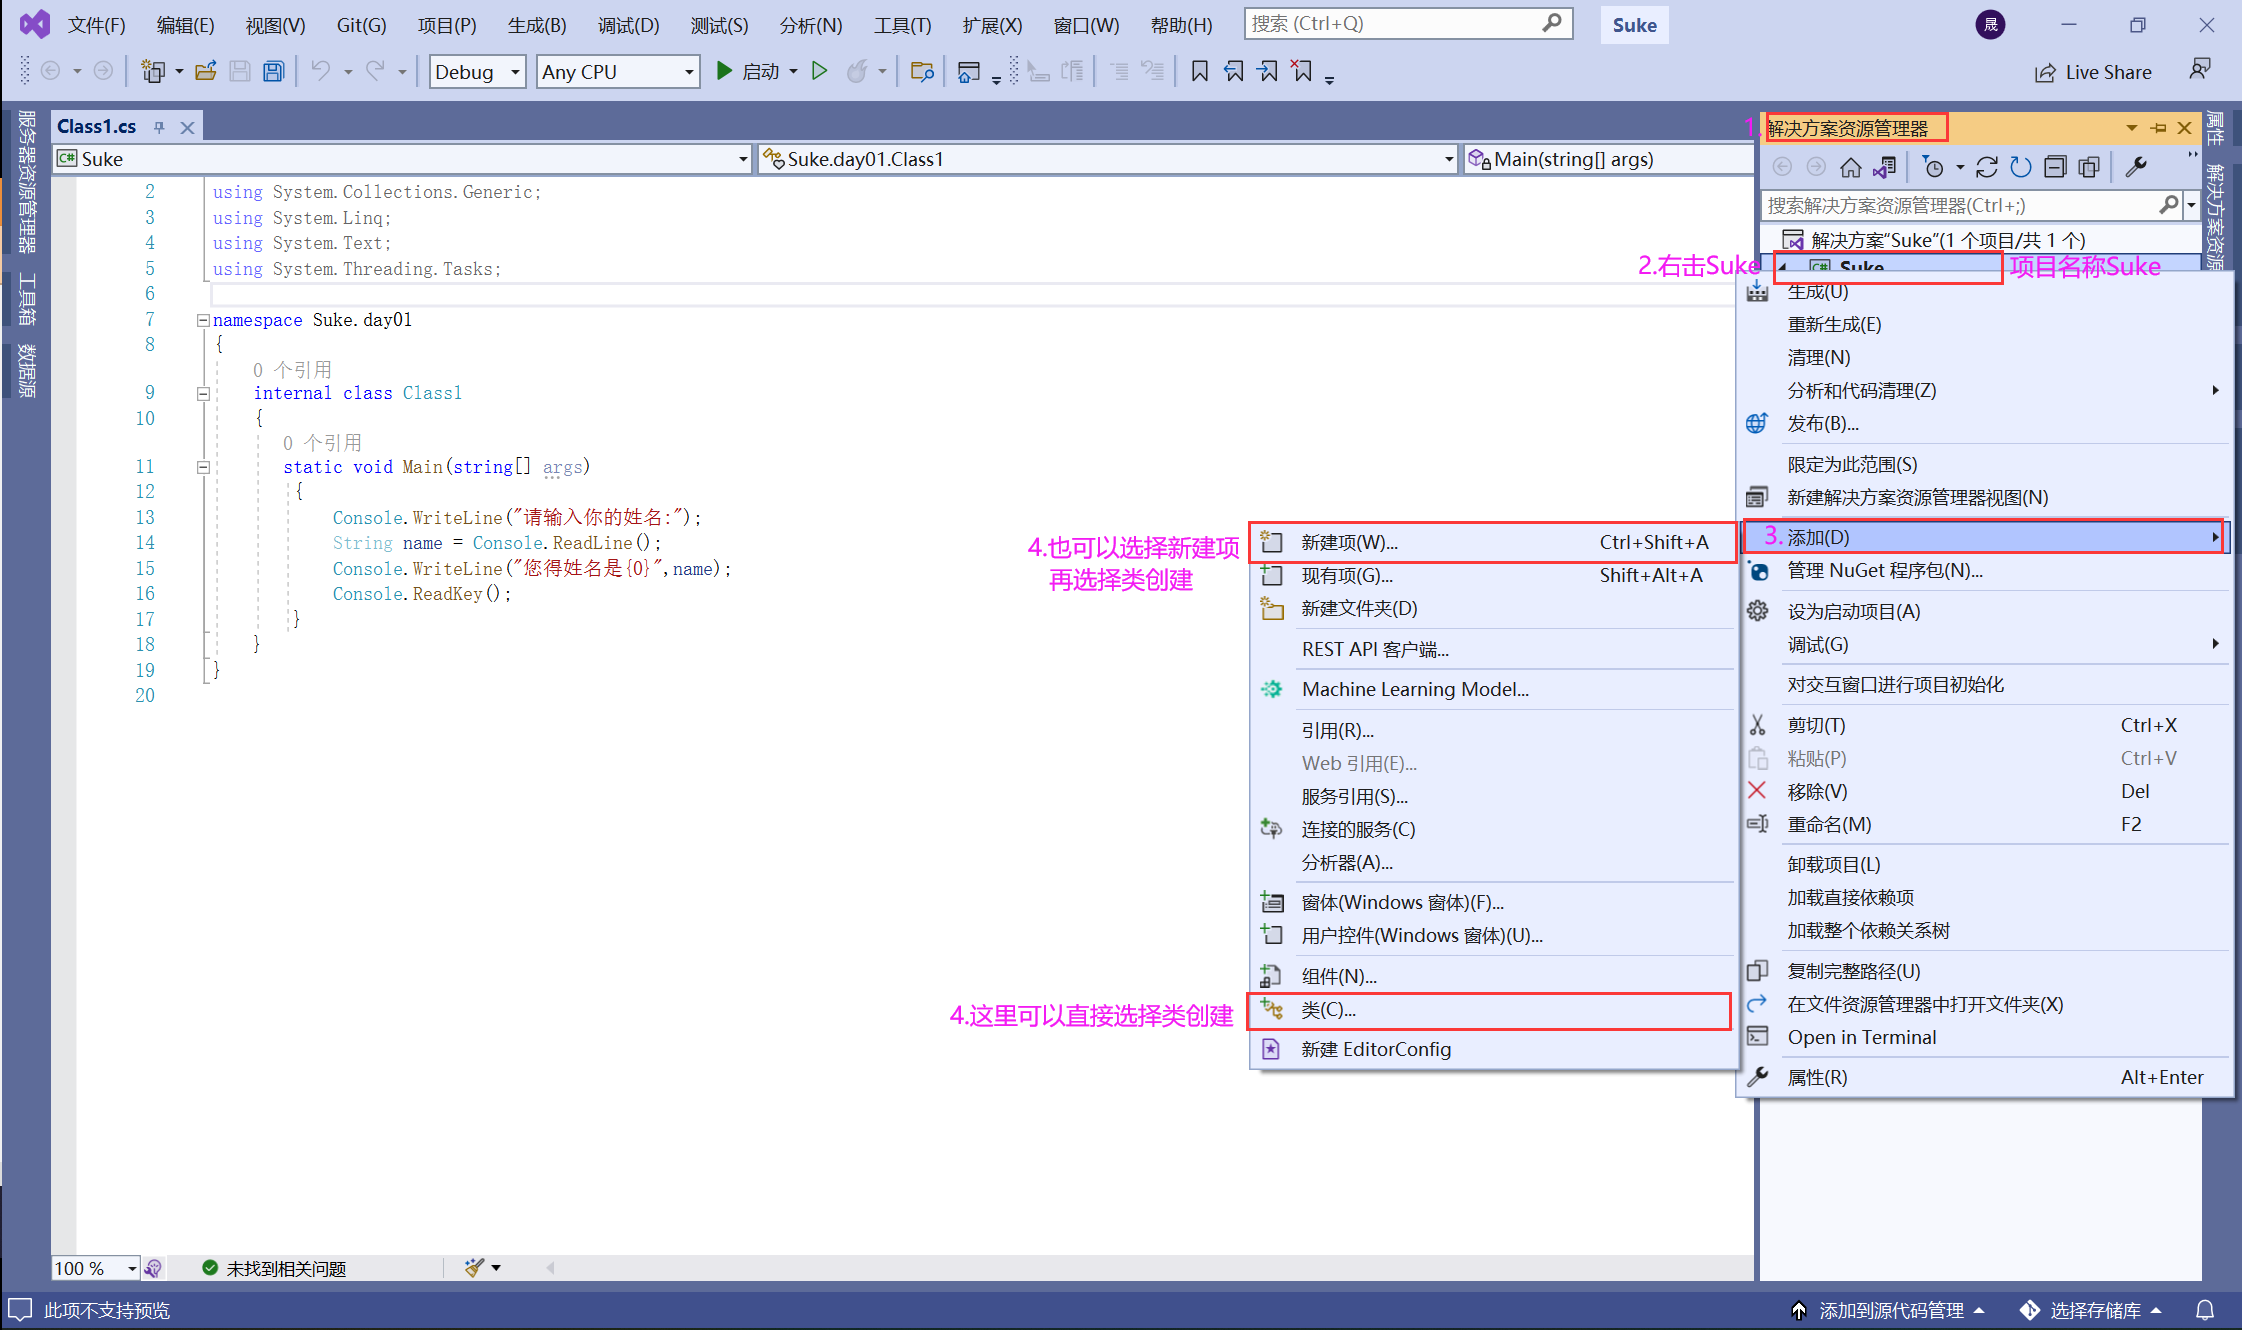Open Properties wrench icon in Solution Explorer

(x=2135, y=167)
